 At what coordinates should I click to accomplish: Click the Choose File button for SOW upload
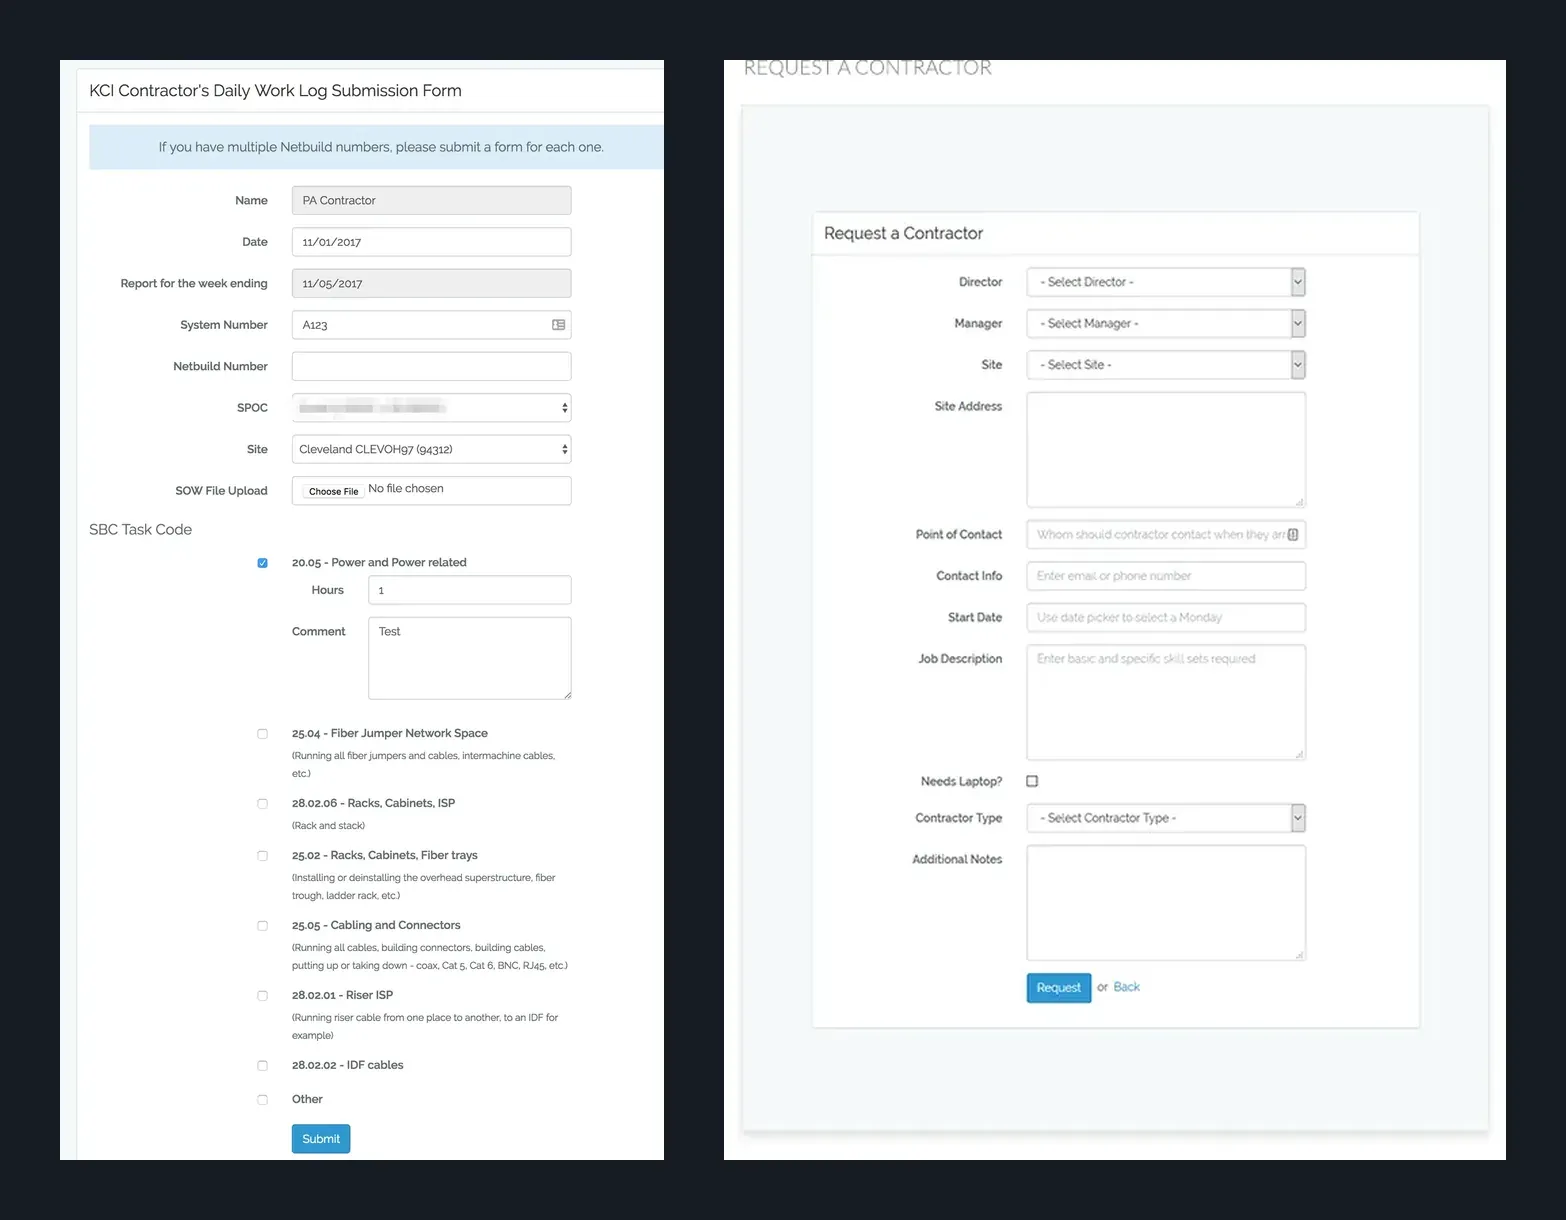point(334,491)
